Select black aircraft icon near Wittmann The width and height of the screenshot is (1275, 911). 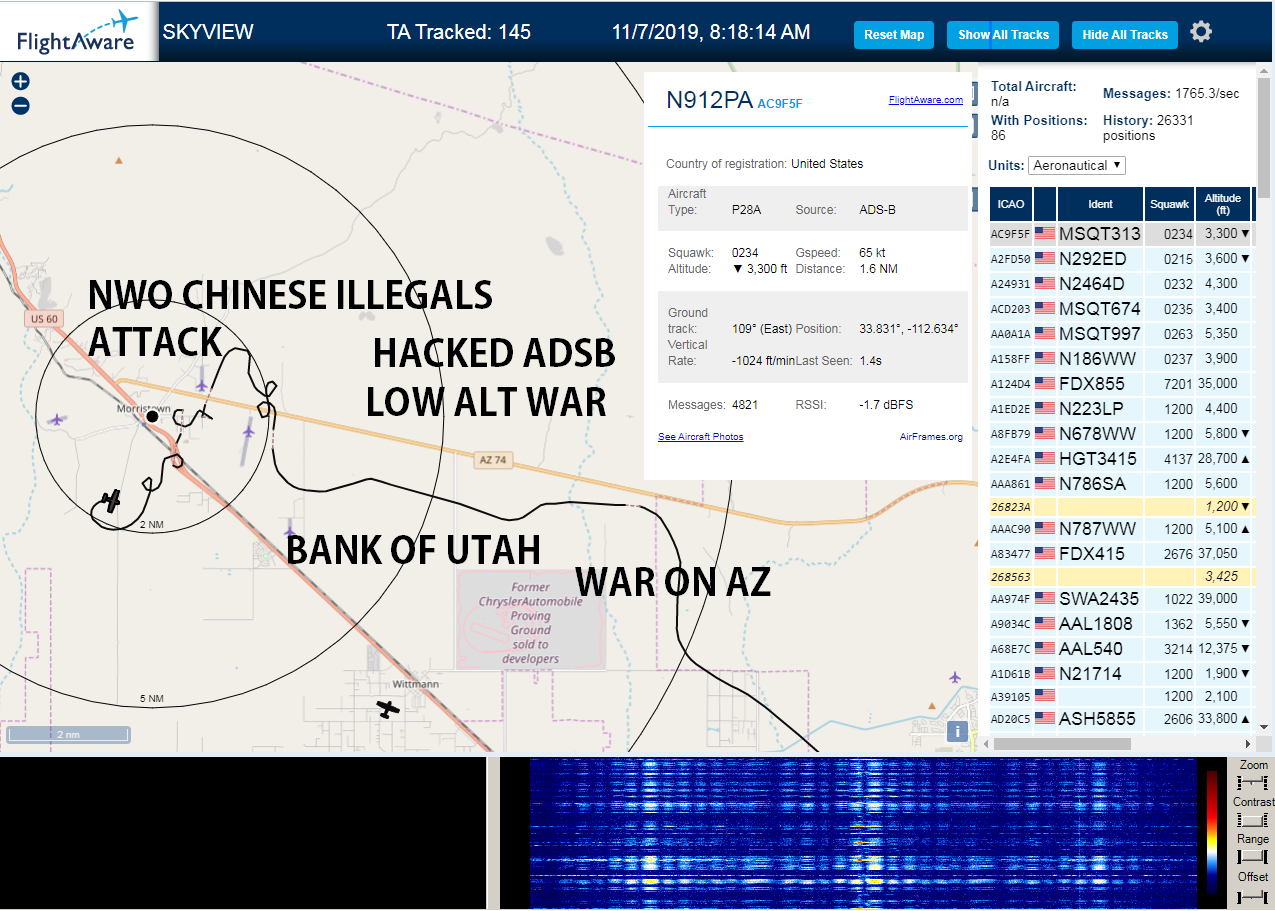coord(388,709)
